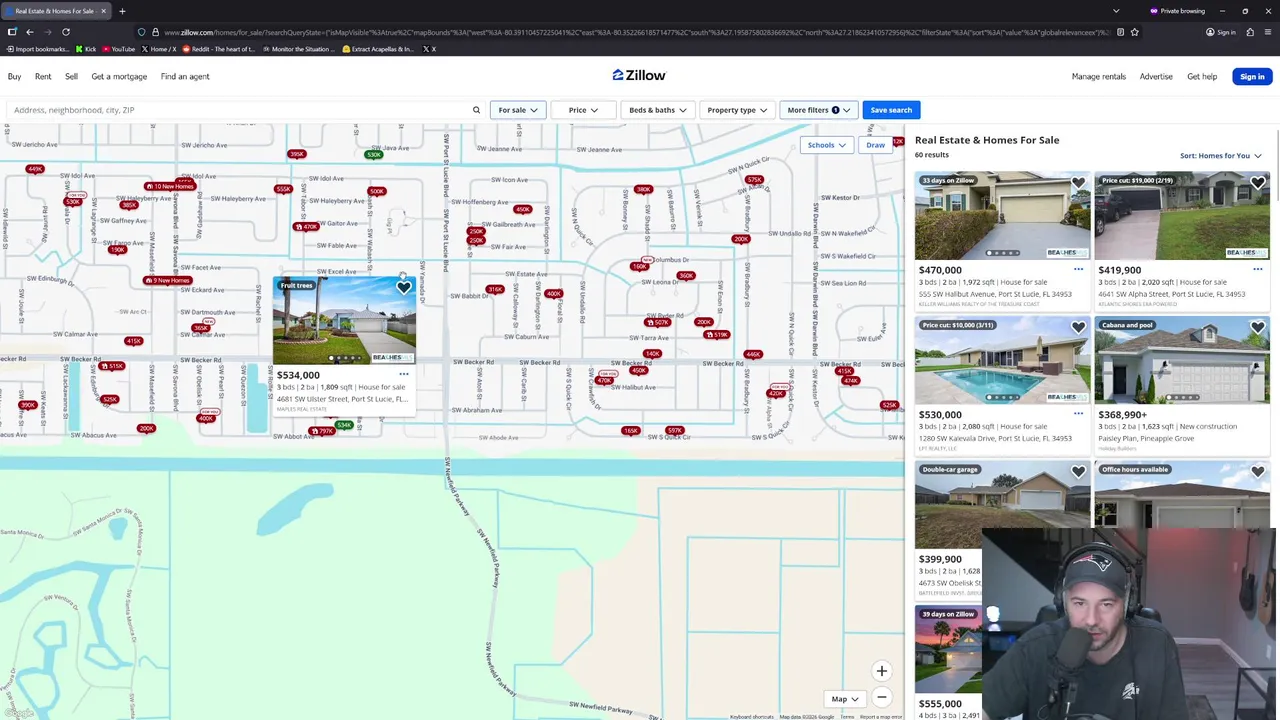
Task: Open a new browser tab
Action: point(122,11)
